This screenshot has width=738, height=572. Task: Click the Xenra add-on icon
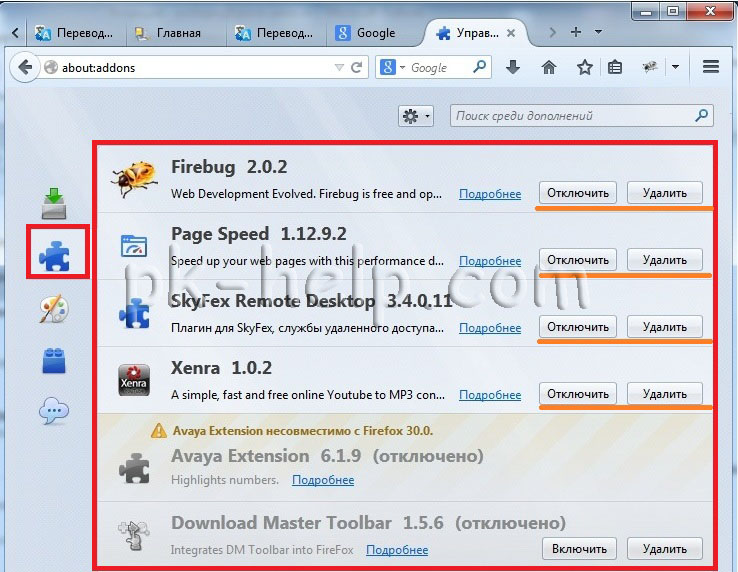point(134,380)
